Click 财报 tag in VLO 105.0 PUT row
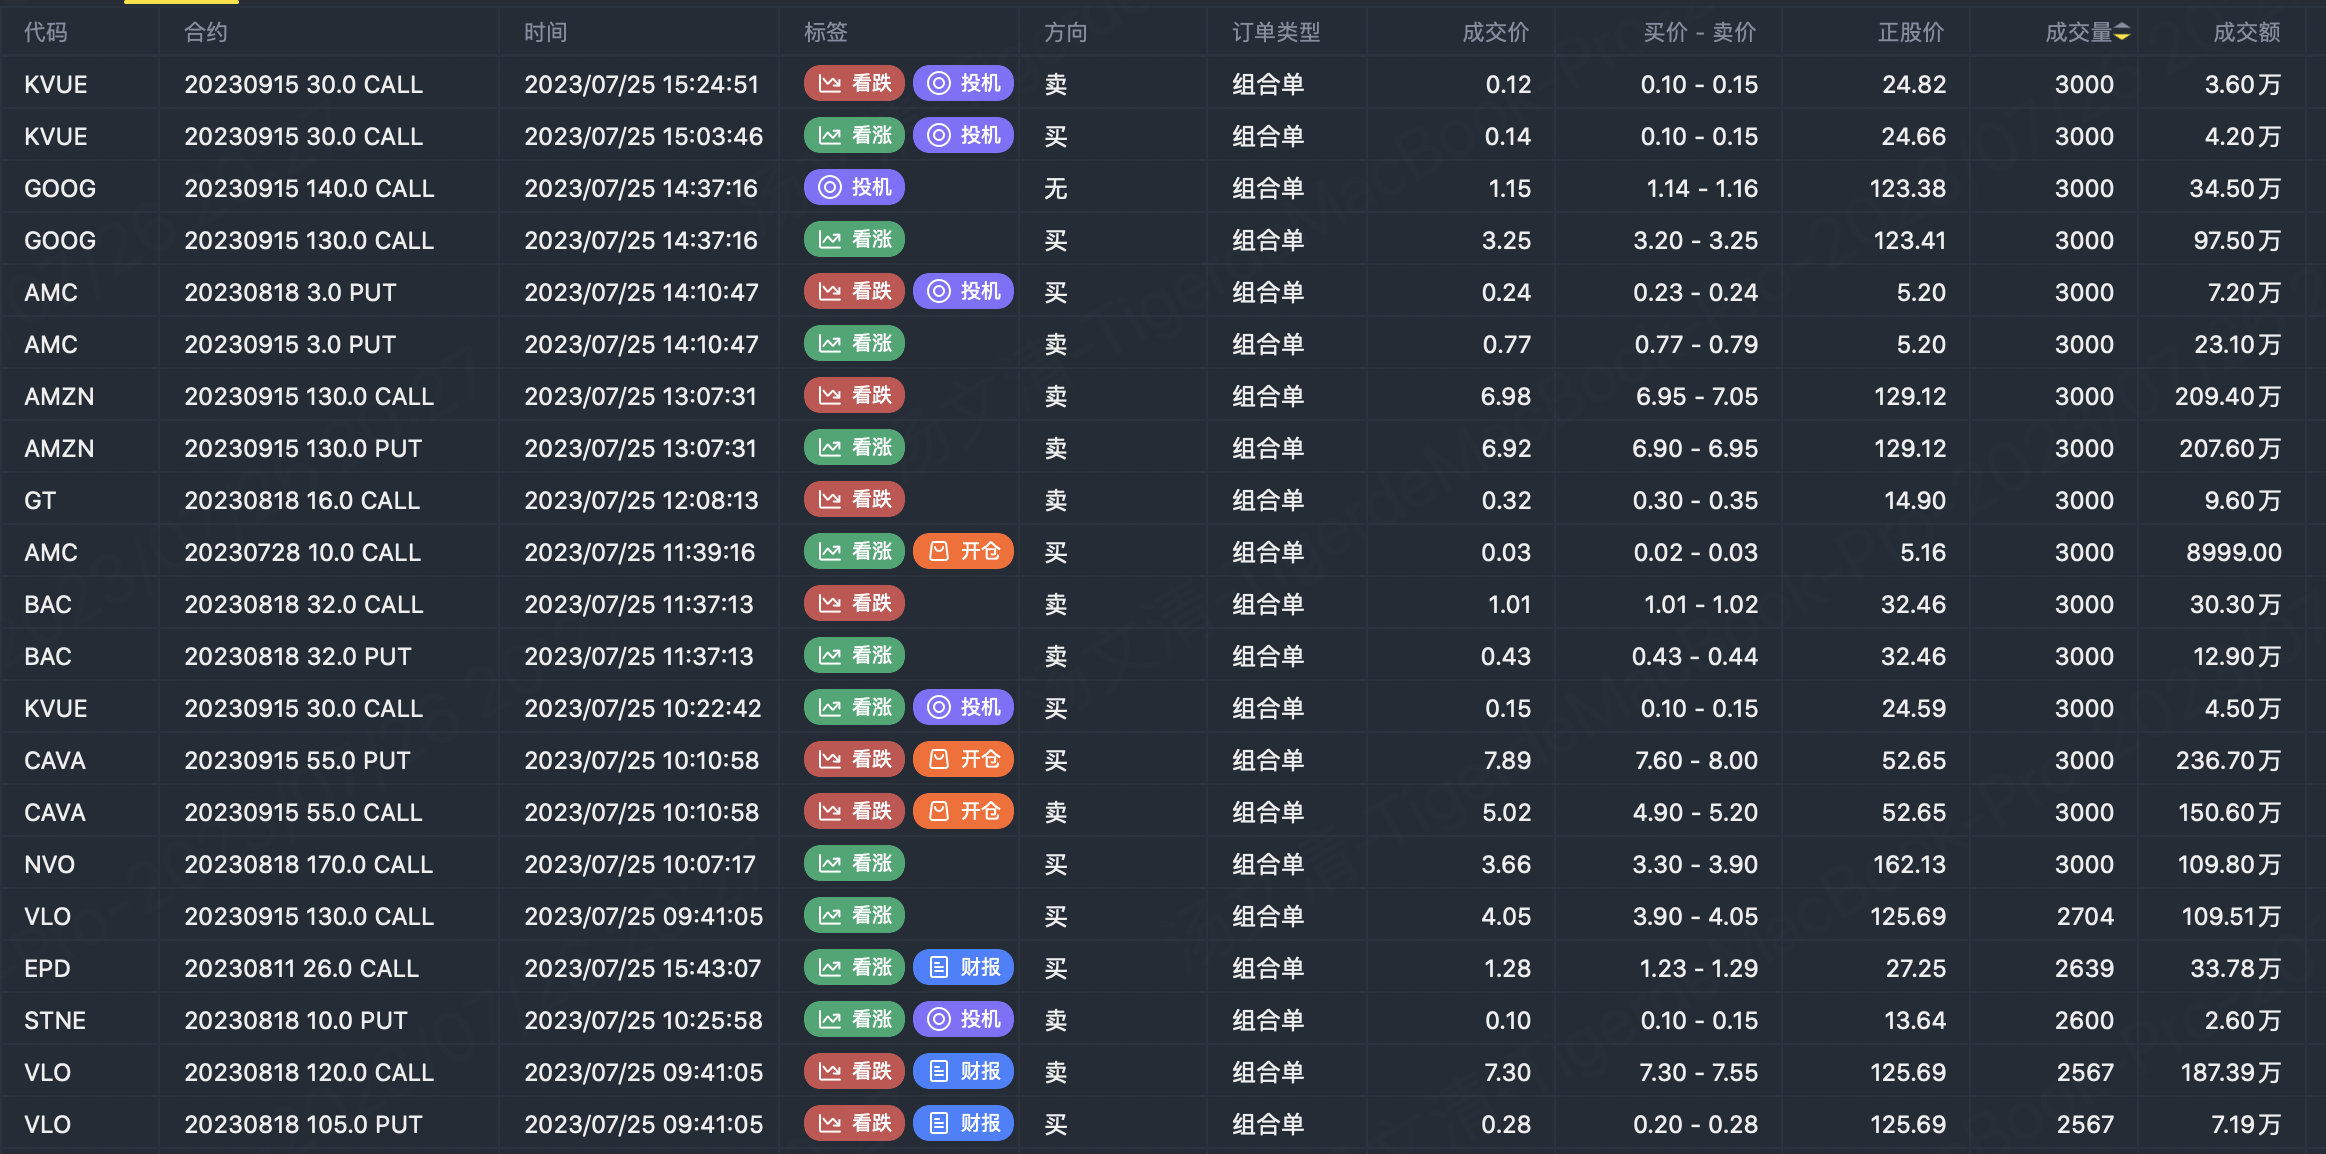 coord(963,1123)
